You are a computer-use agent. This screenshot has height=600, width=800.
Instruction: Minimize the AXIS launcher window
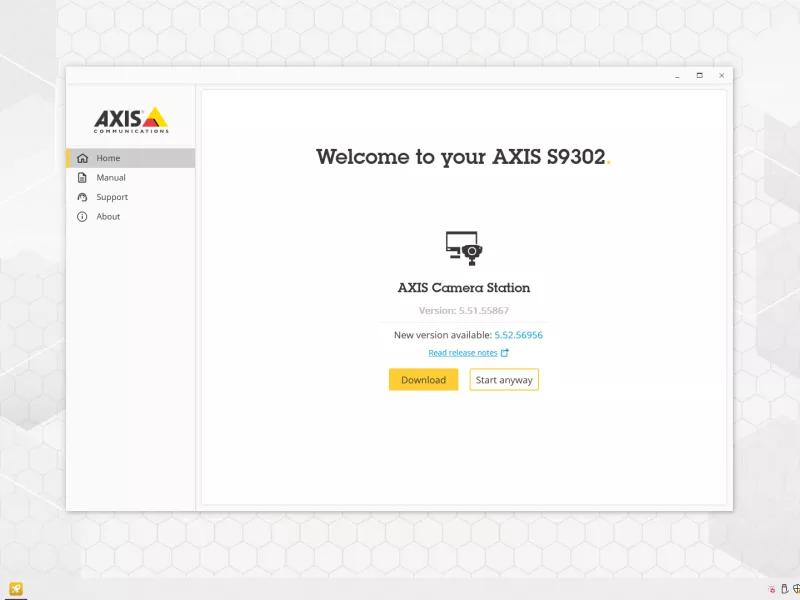678,76
